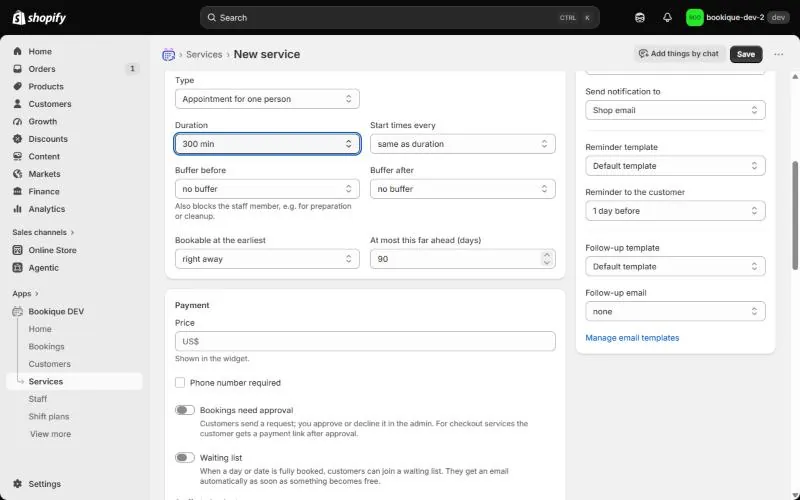800x500 pixels.
Task: Click the Growth icon in sidebar
Action: (18, 121)
